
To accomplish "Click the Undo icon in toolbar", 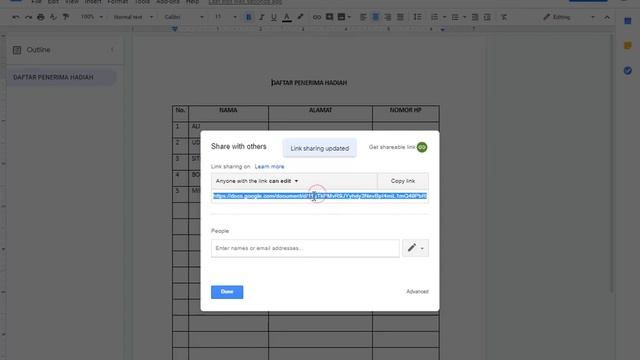I will (x=16, y=17).
